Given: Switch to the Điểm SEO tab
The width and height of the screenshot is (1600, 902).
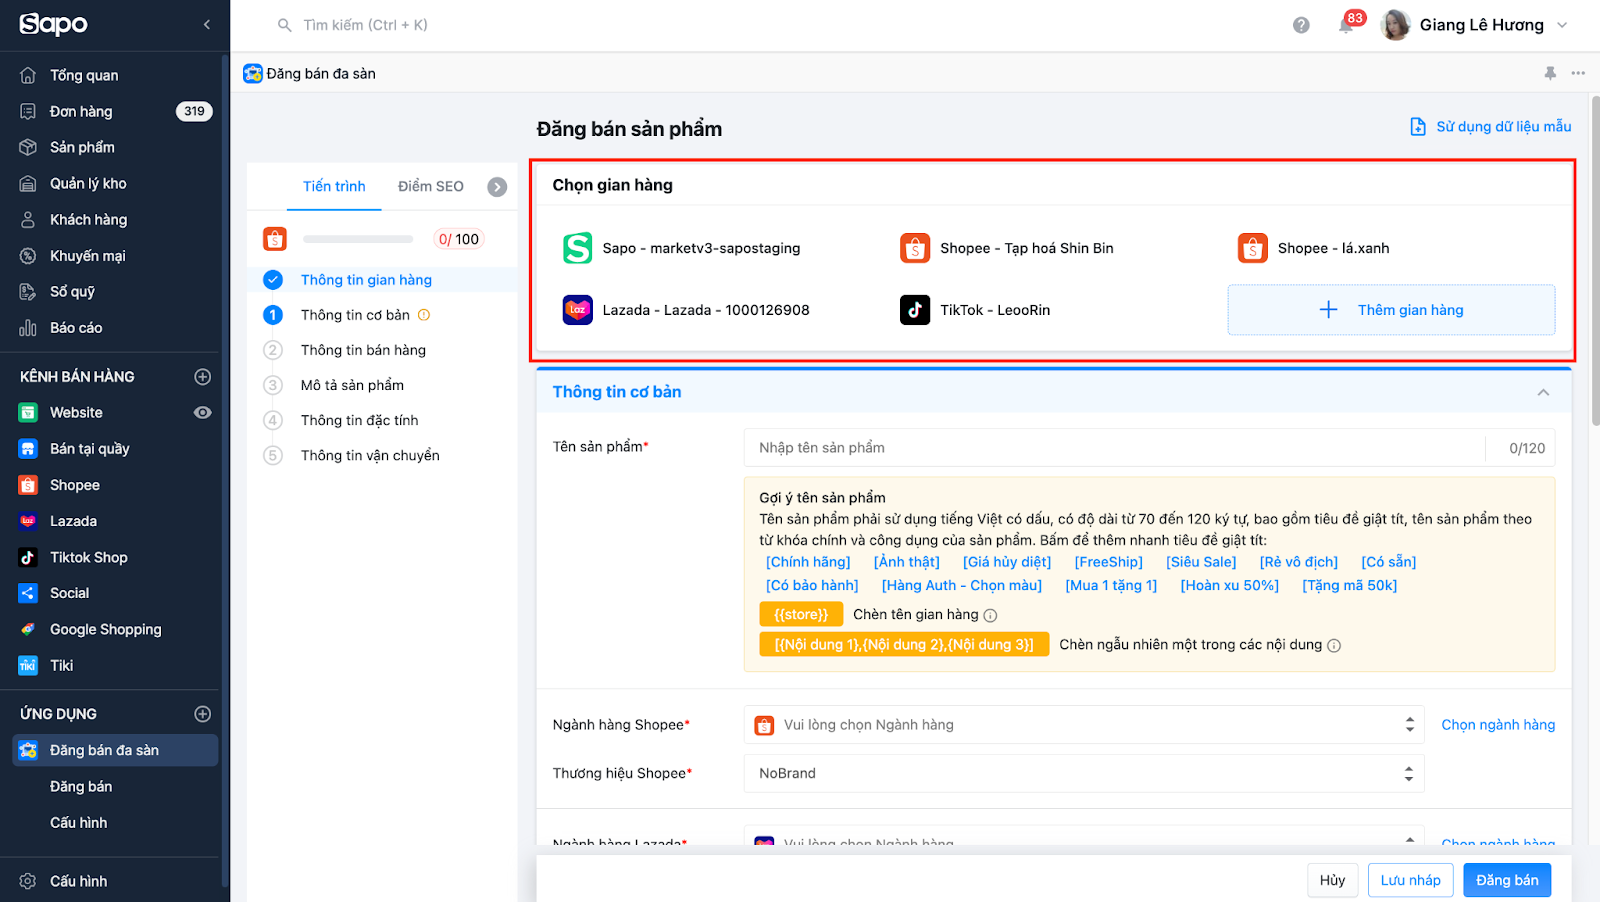Looking at the screenshot, I should pyautogui.click(x=430, y=187).
